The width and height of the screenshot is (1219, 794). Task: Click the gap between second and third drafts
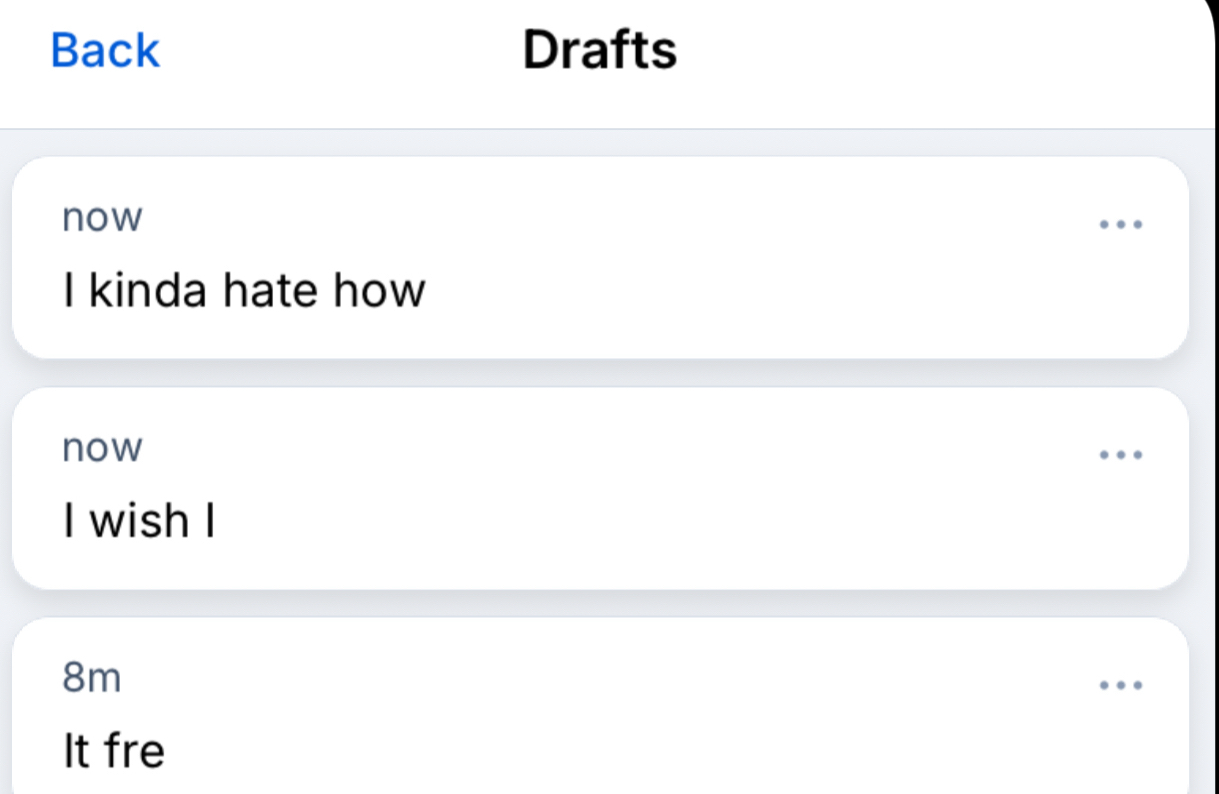pyautogui.click(x=600, y=603)
